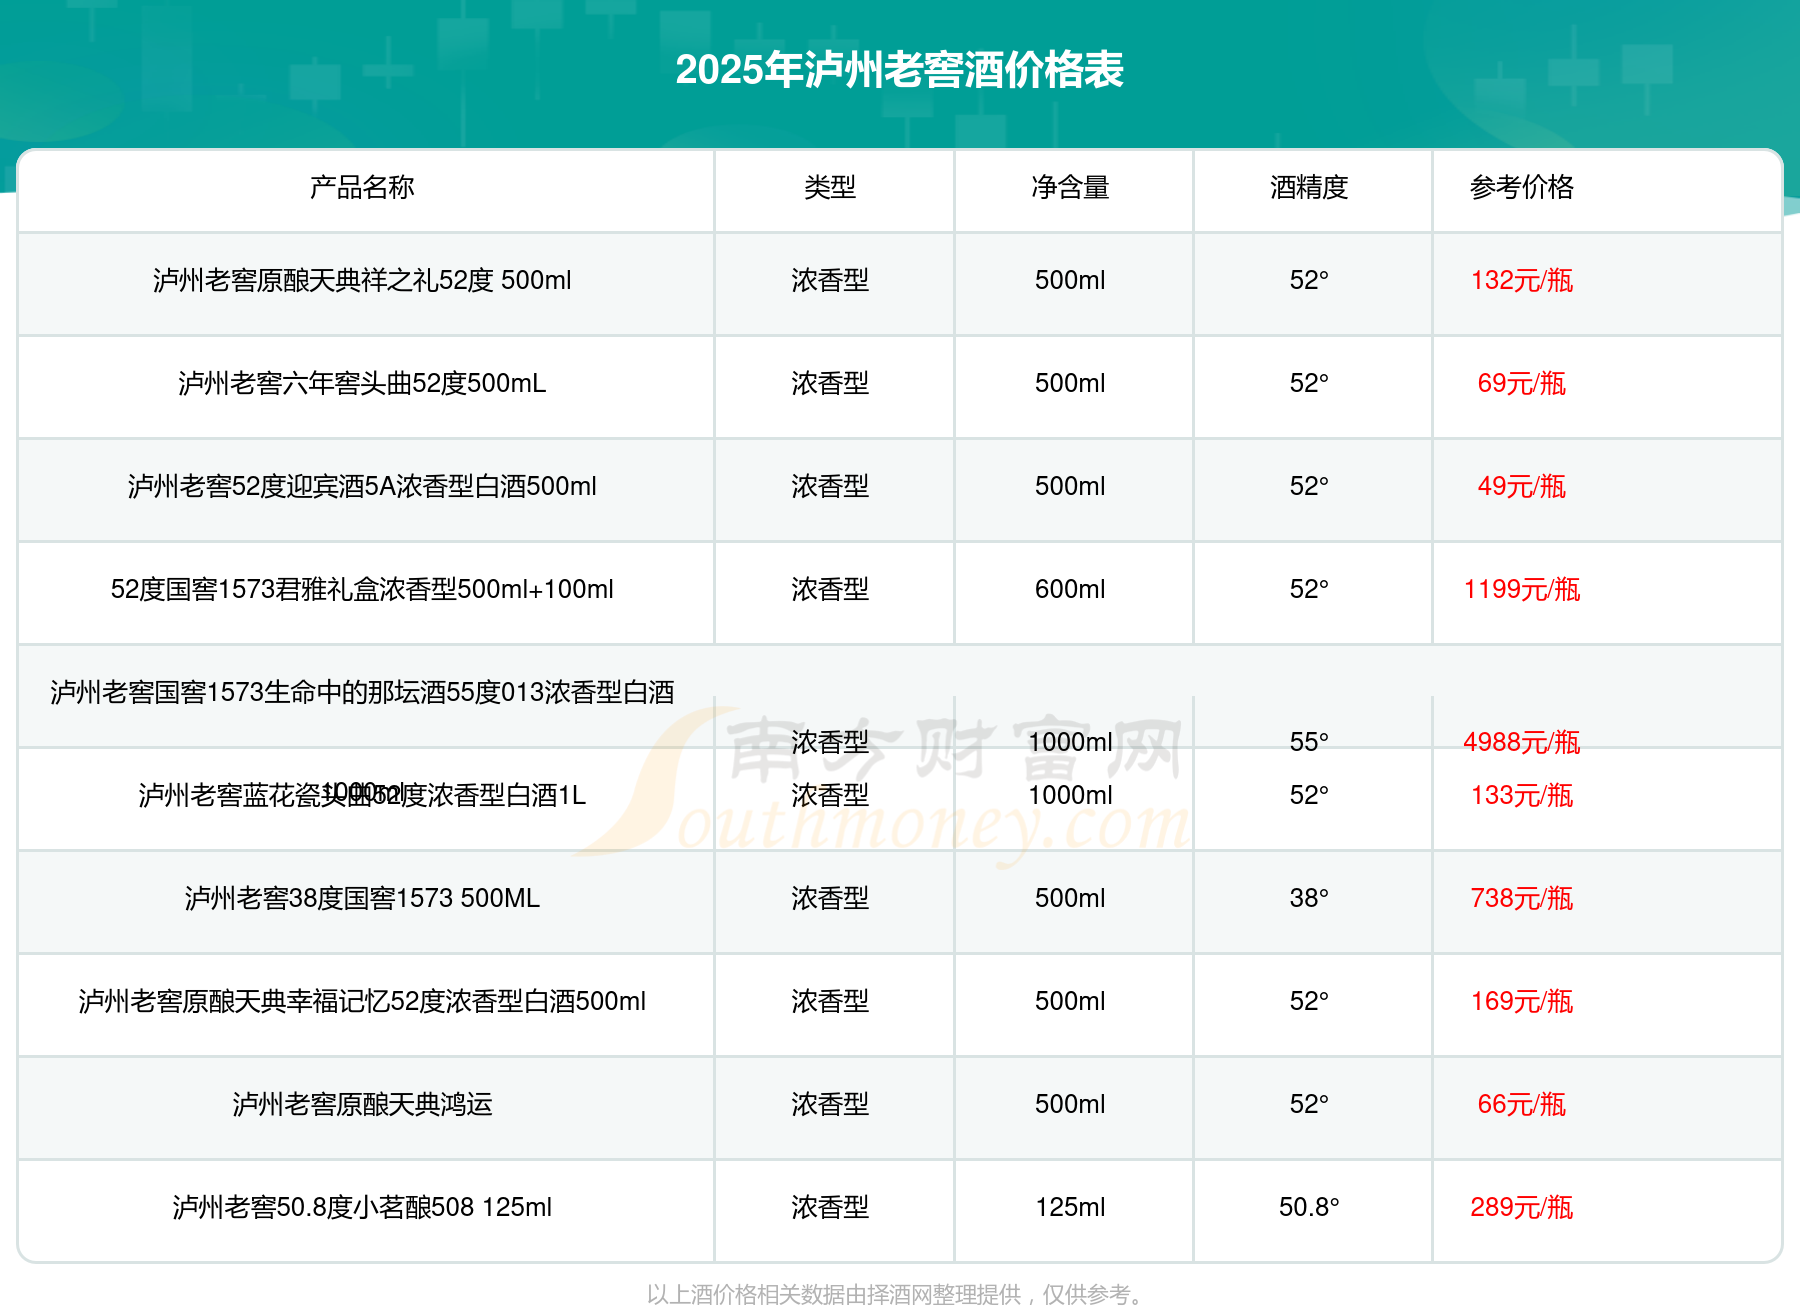Click "500ml" net content in the 幸福记忆 row
Image resolution: width=1800 pixels, height=1310 pixels.
click(1070, 1001)
